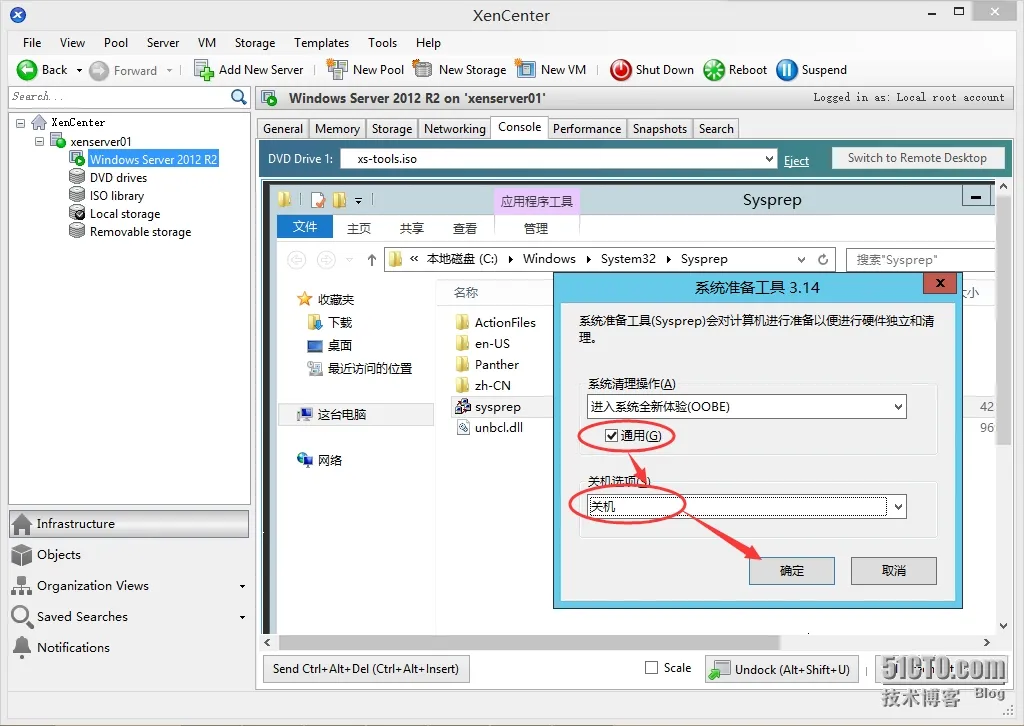Click the refresh icon in Explorer address bar
The image size is (1024, 726).
[x=823, y=259]
